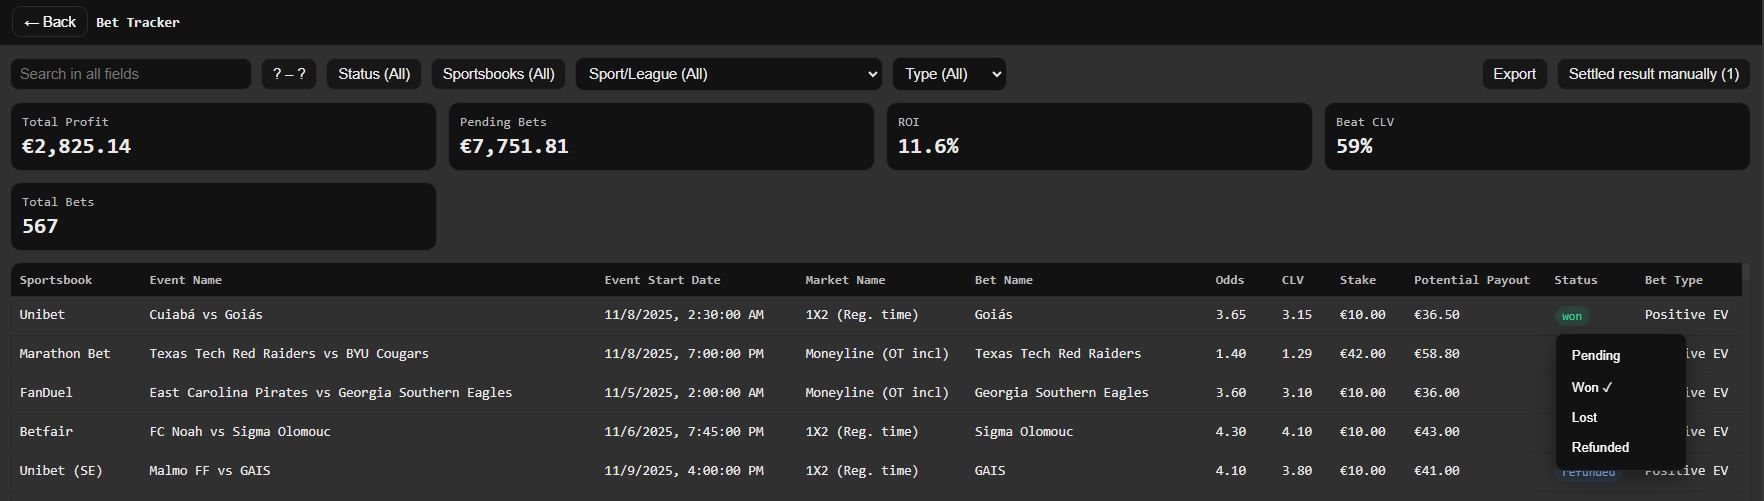Select the Malmo FF vs GAIS row
This screenshot has width=1764, height=501.
[210, 470]
